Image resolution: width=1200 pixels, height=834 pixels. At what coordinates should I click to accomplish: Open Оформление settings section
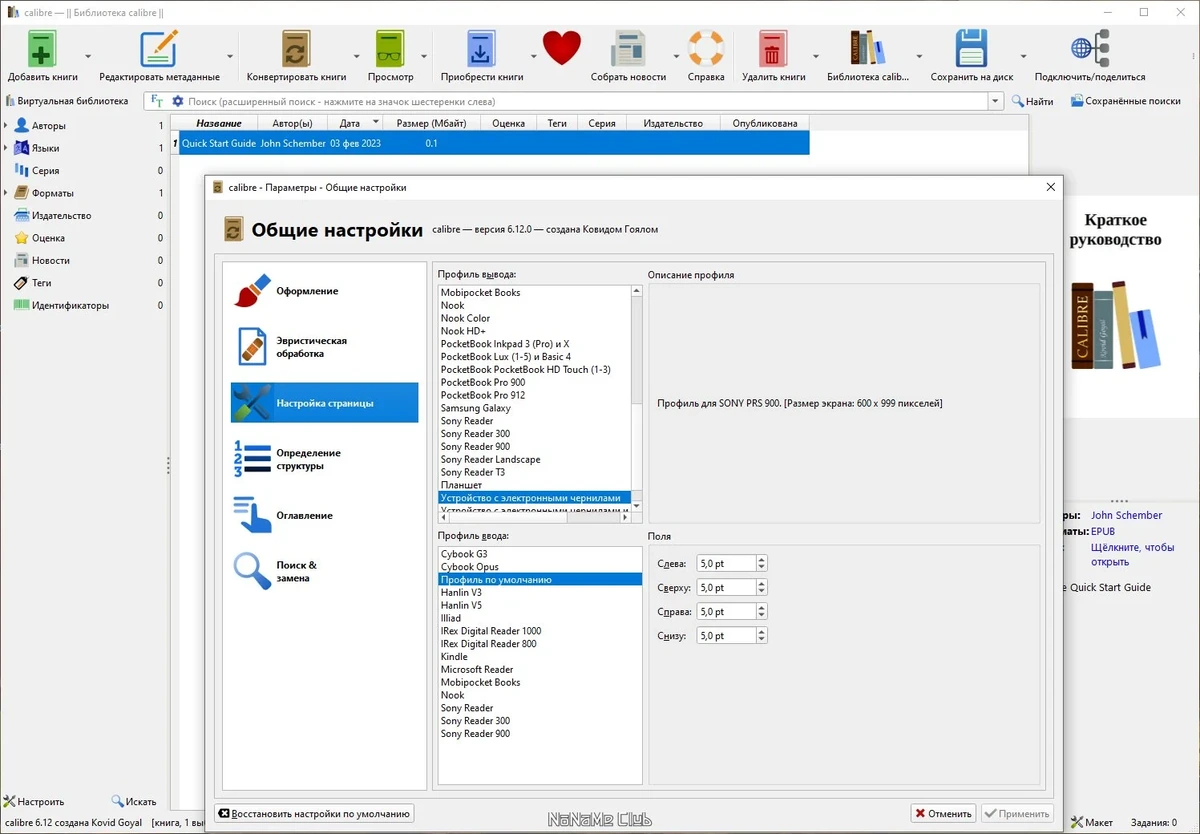(325, 291)
